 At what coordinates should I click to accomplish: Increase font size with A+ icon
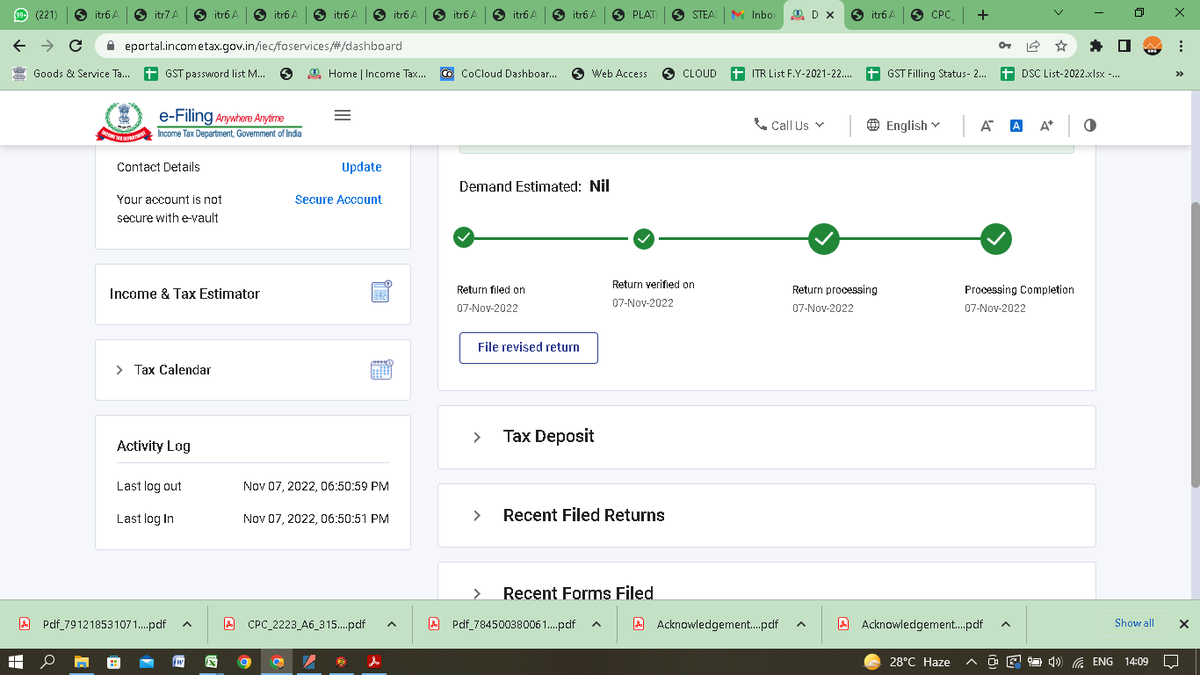point(1047,125)
